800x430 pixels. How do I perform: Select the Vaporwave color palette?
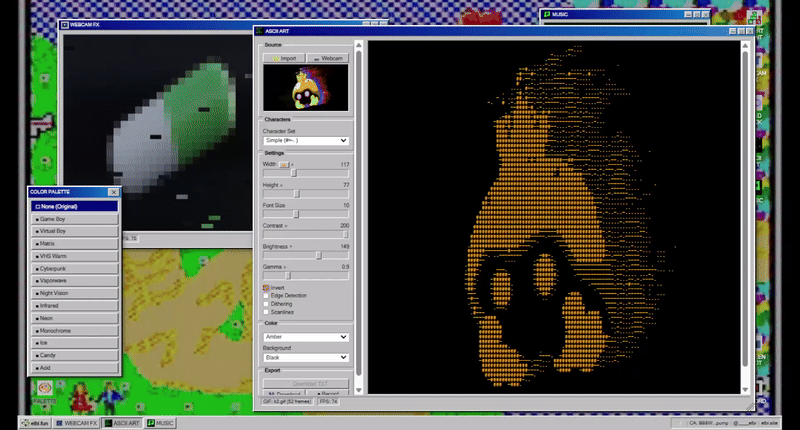(75, 280)
